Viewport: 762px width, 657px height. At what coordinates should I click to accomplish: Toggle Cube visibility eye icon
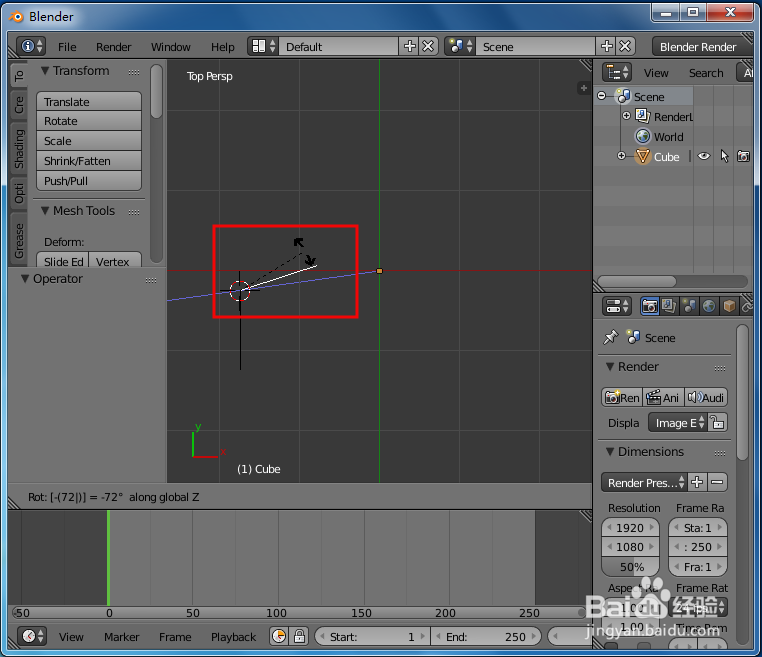click(x=704, y=156)
